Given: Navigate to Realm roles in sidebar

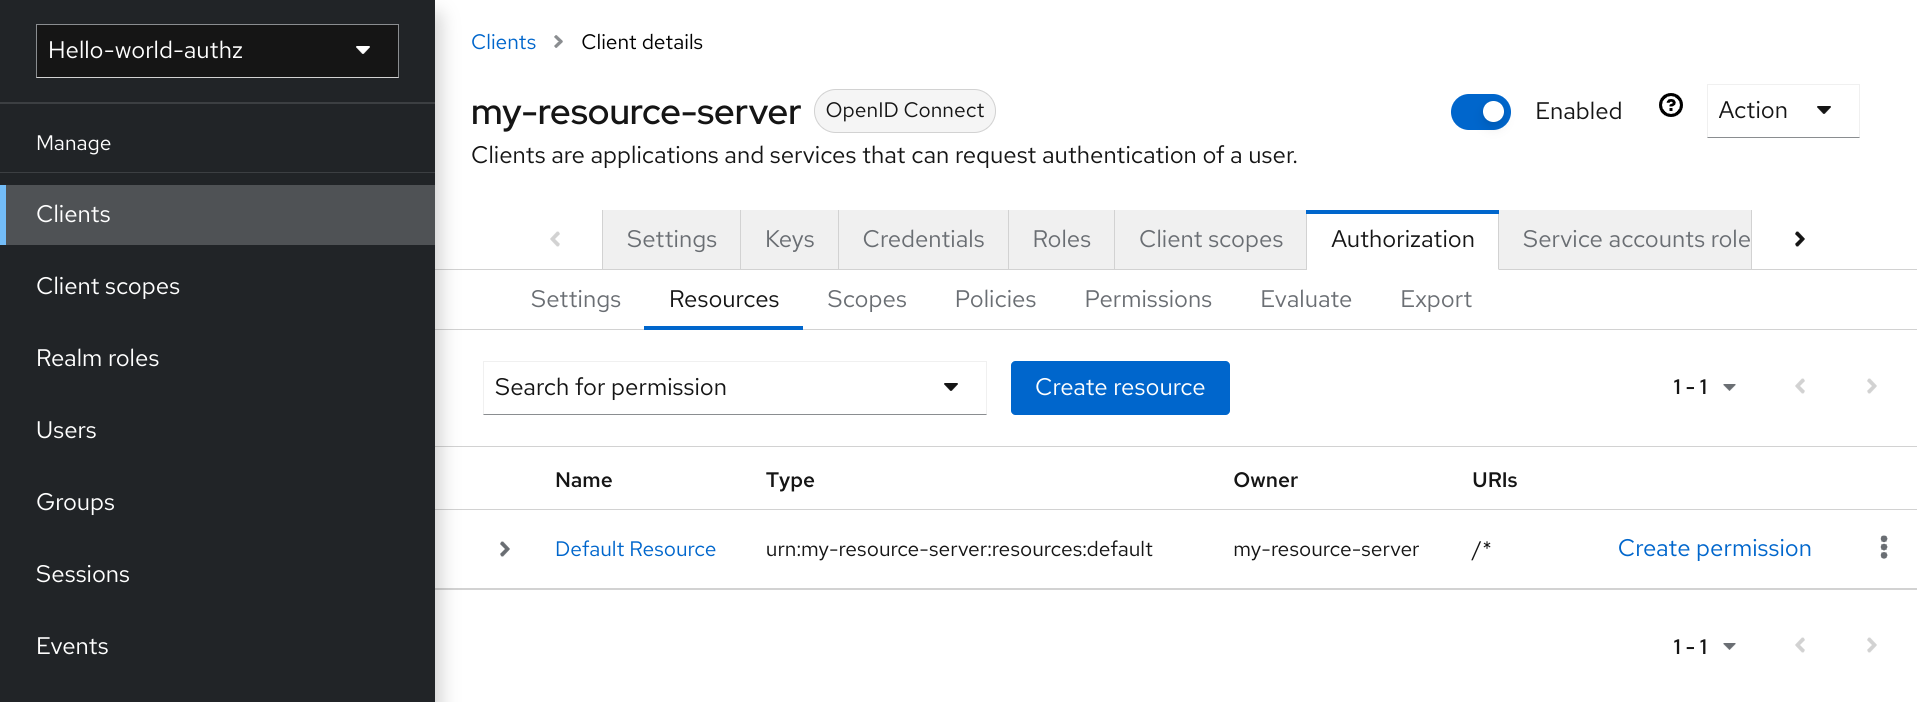Looking at the screenshot, I should pos(98,358).
